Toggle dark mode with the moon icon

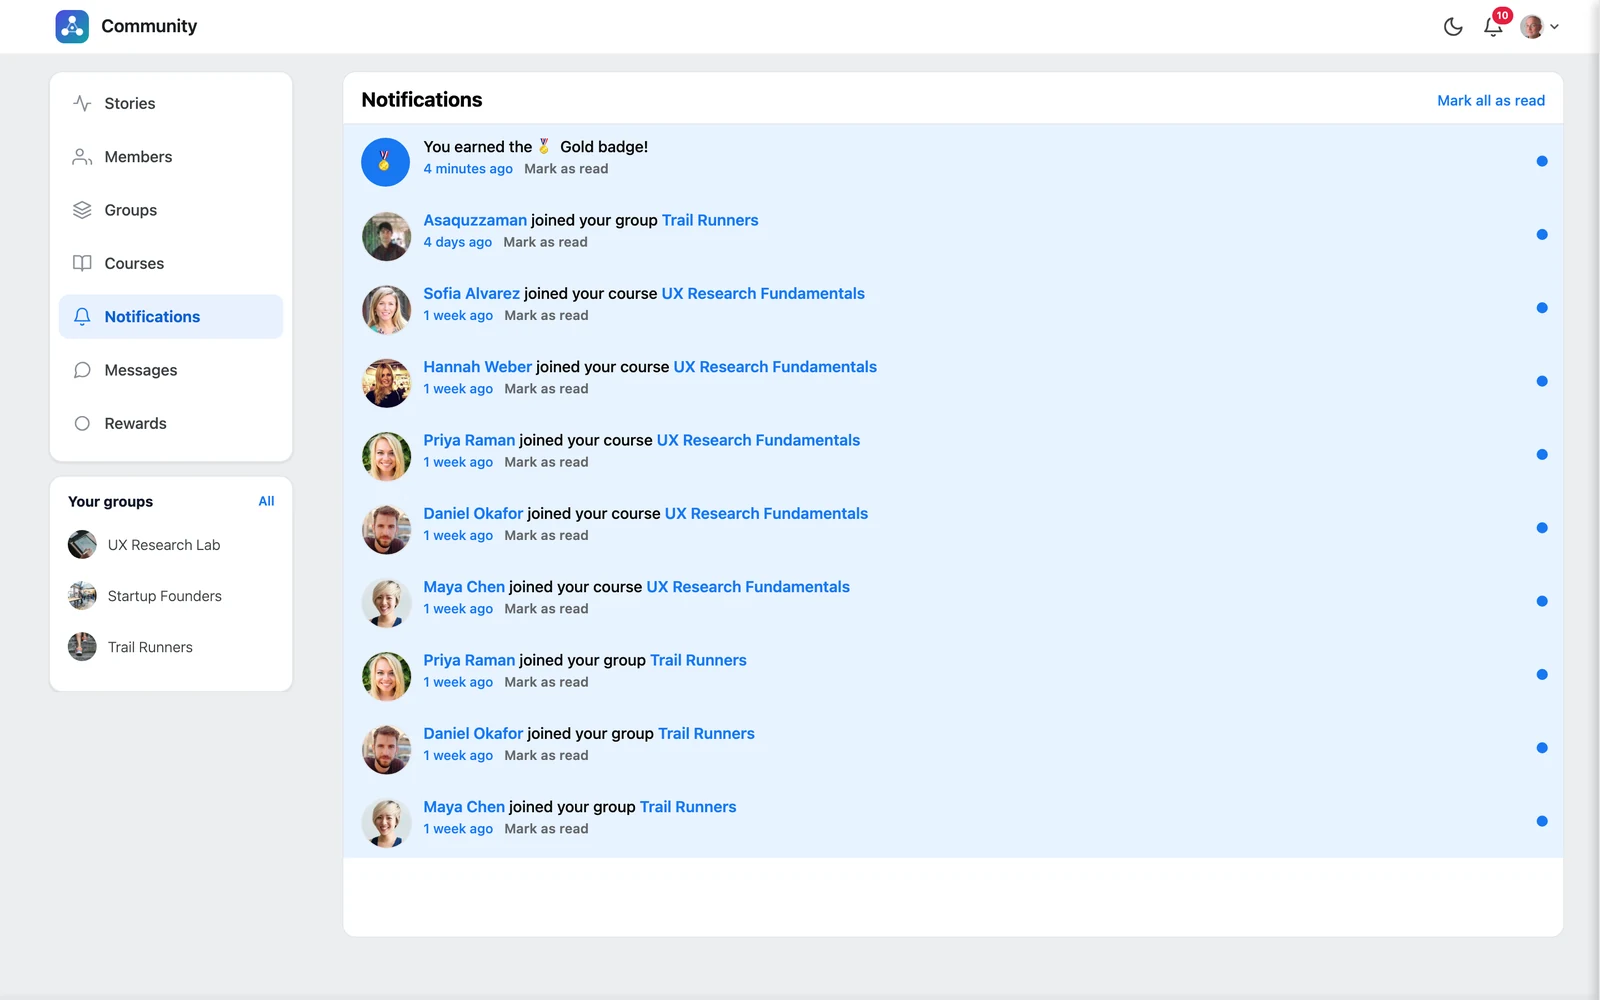pyautogui.click(x=1453, y=27)
